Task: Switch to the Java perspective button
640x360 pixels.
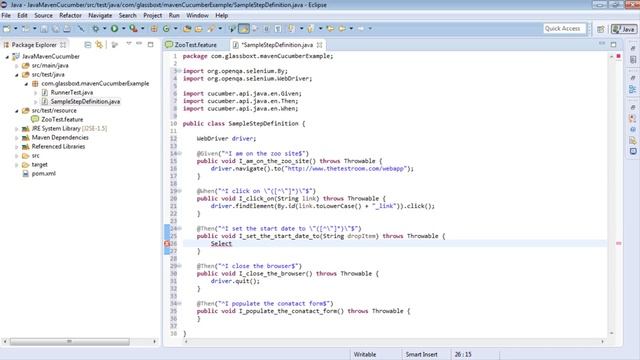Action: 624,29
